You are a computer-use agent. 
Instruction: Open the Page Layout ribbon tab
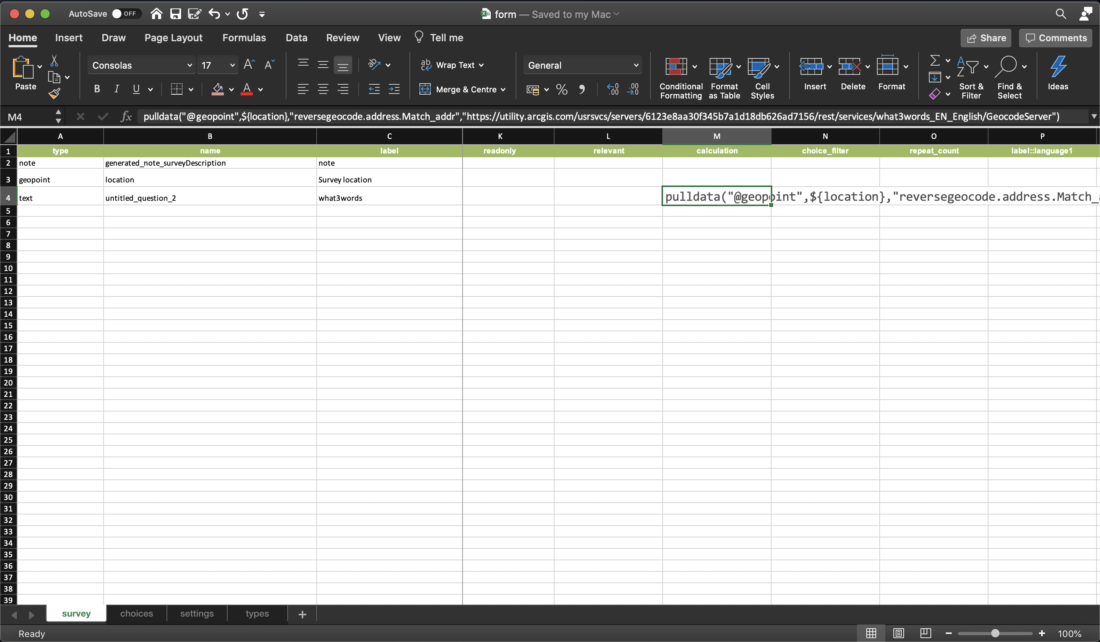pos(173,38)
